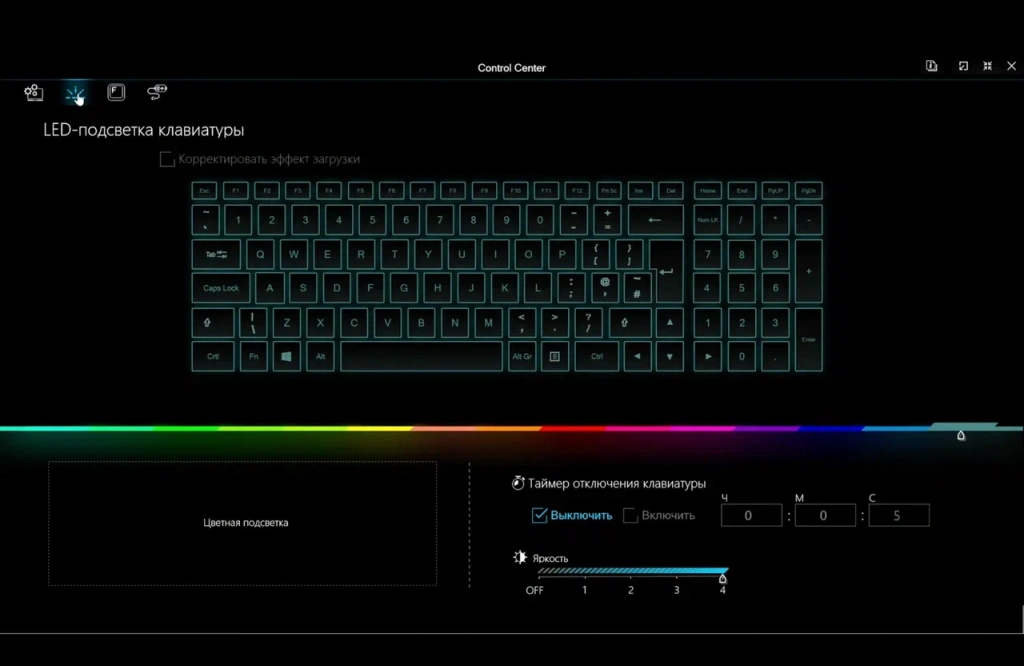Click the restore window icon in title bar
The height and width of the screenshot is (666, 1024).
(x=962, y=65)
